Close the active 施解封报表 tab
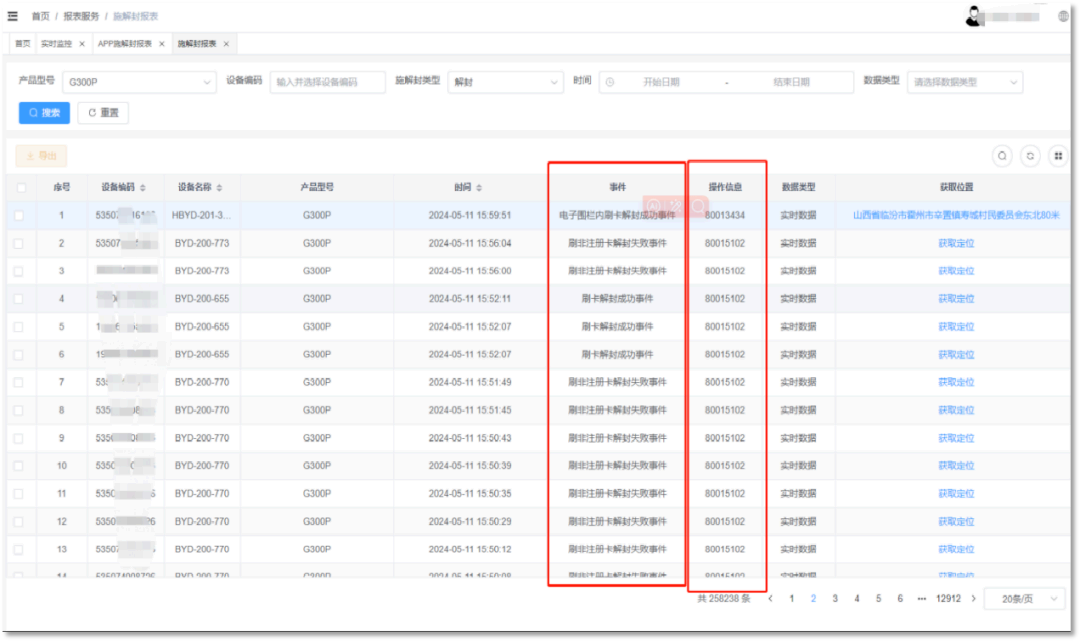1080x642 pixels. point(226,44)
